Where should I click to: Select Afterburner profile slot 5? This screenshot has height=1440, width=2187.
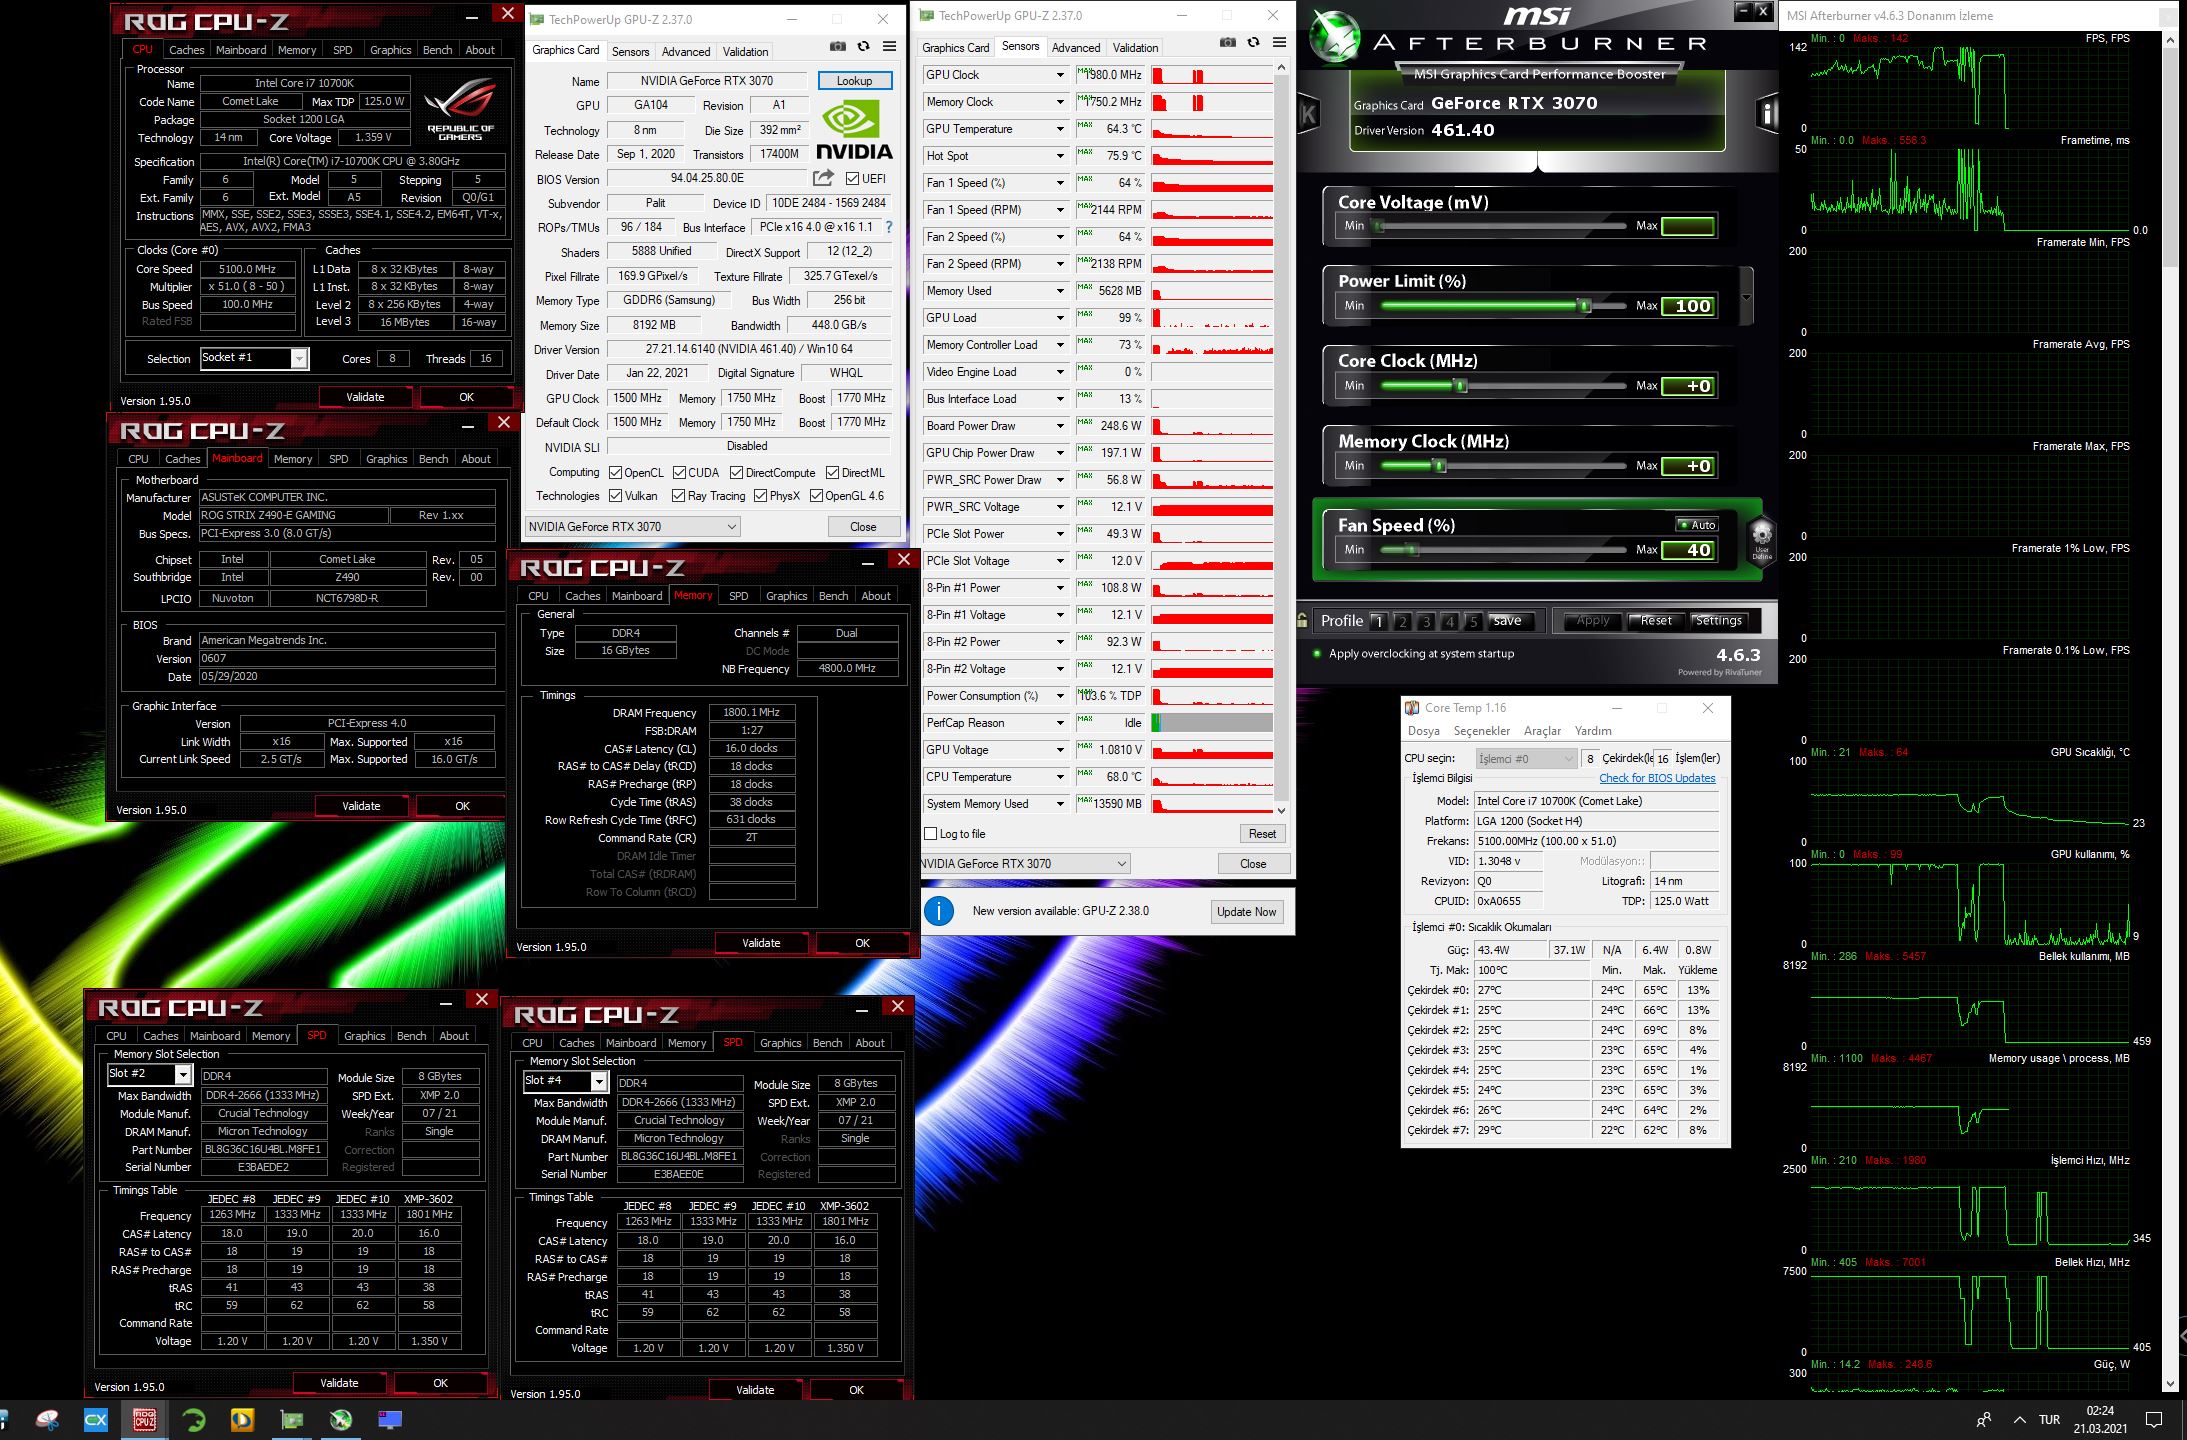(x=1473, y=621)
